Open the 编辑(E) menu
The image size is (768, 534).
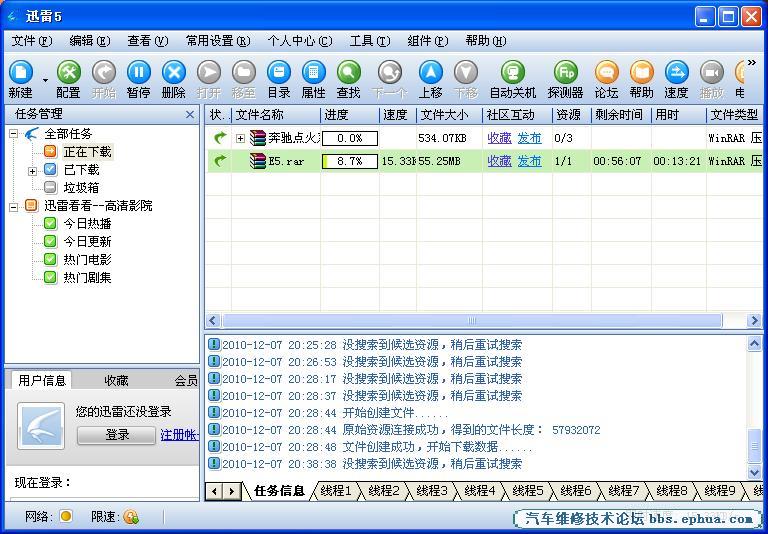90,41
